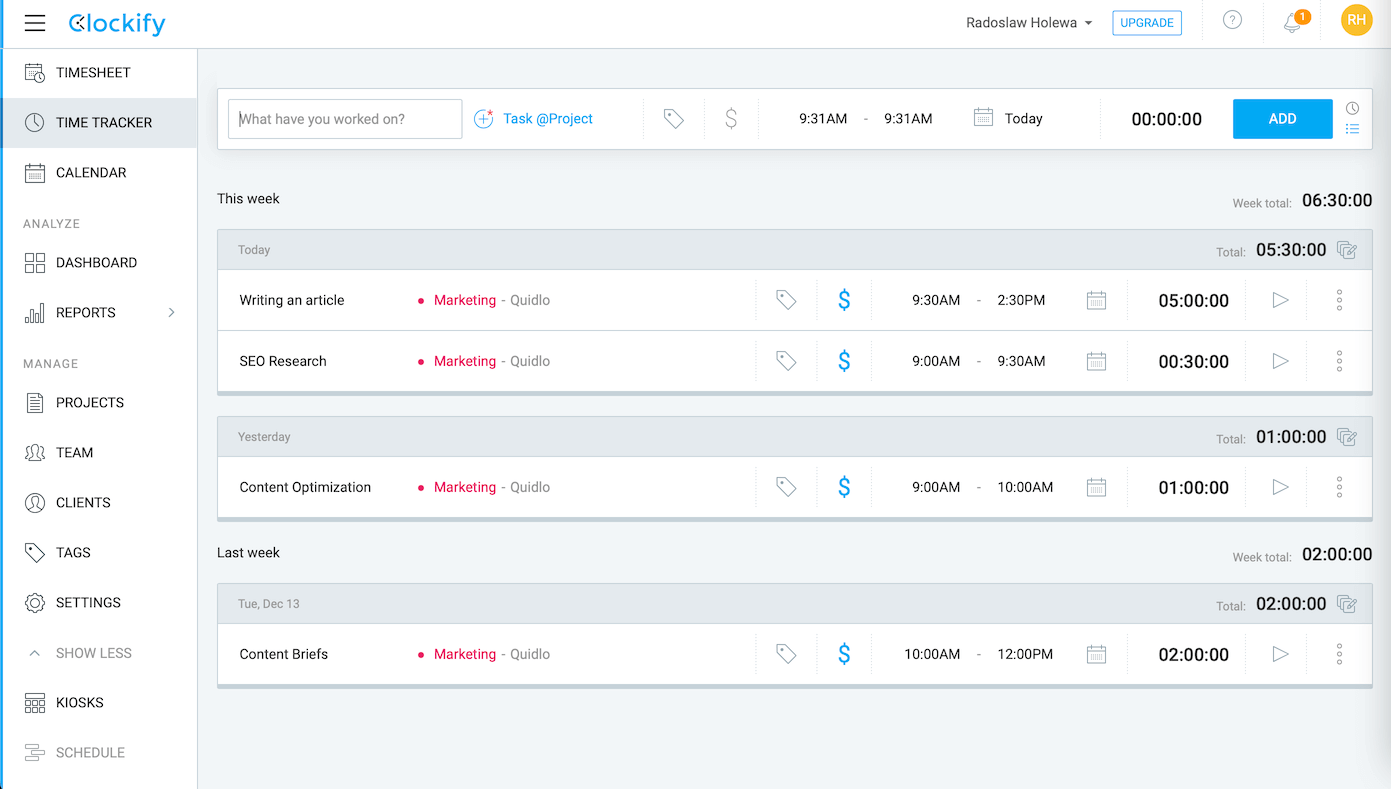Screen dimensions: 1391x789
Task: Resume the timer for Writing an article
Action: coord(1279,300)
